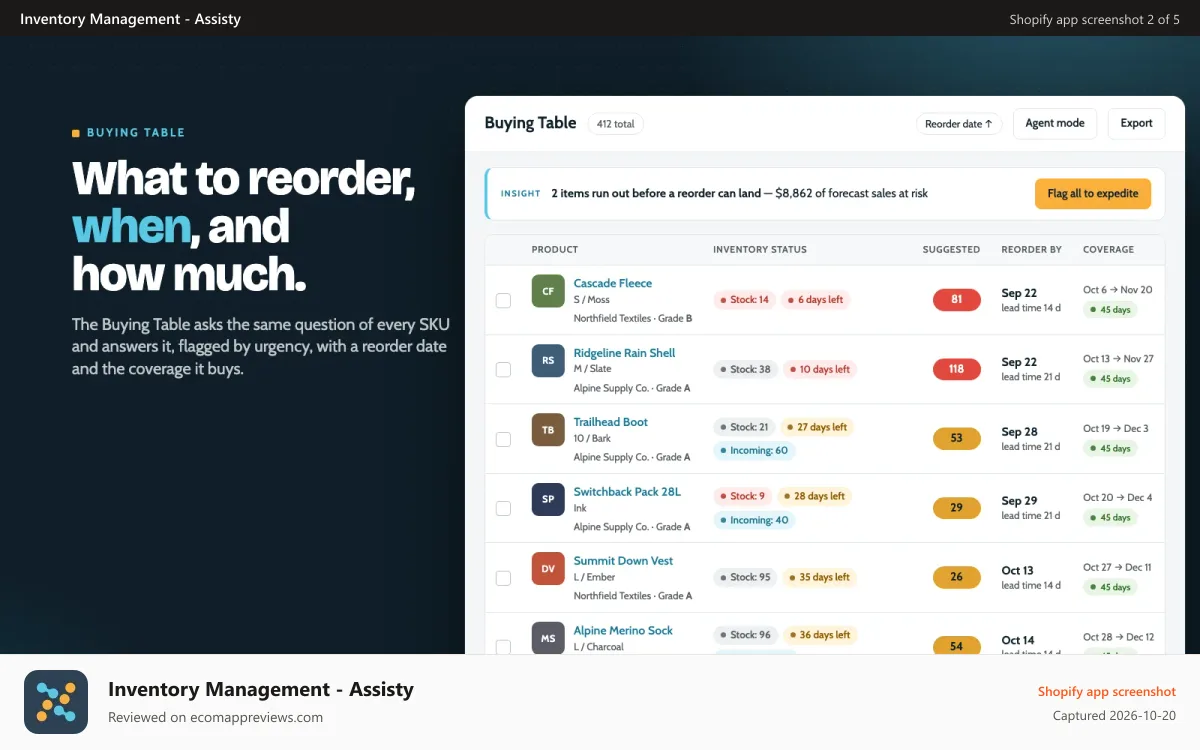Open the Cascade Fleece product link
This screenshot has height=750, width=1200.
coord(613,283)
